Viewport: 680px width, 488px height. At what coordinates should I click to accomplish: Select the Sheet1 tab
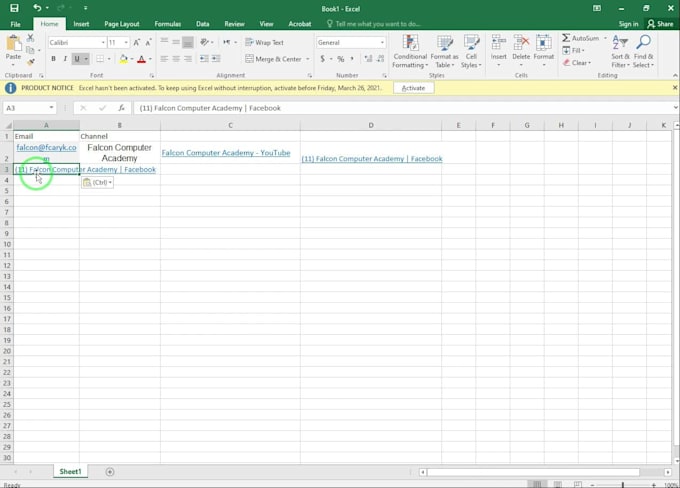[x=70, y=472]
